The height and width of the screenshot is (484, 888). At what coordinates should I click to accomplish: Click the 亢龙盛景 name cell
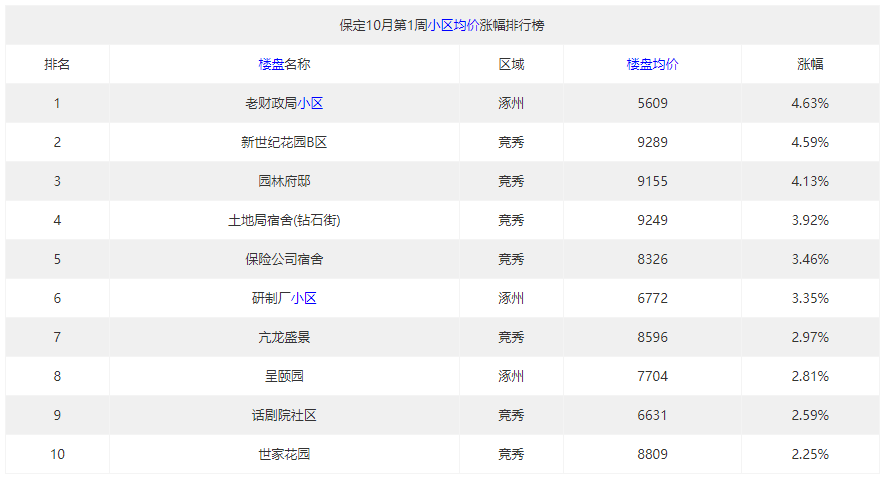click(x=284, y=338)
